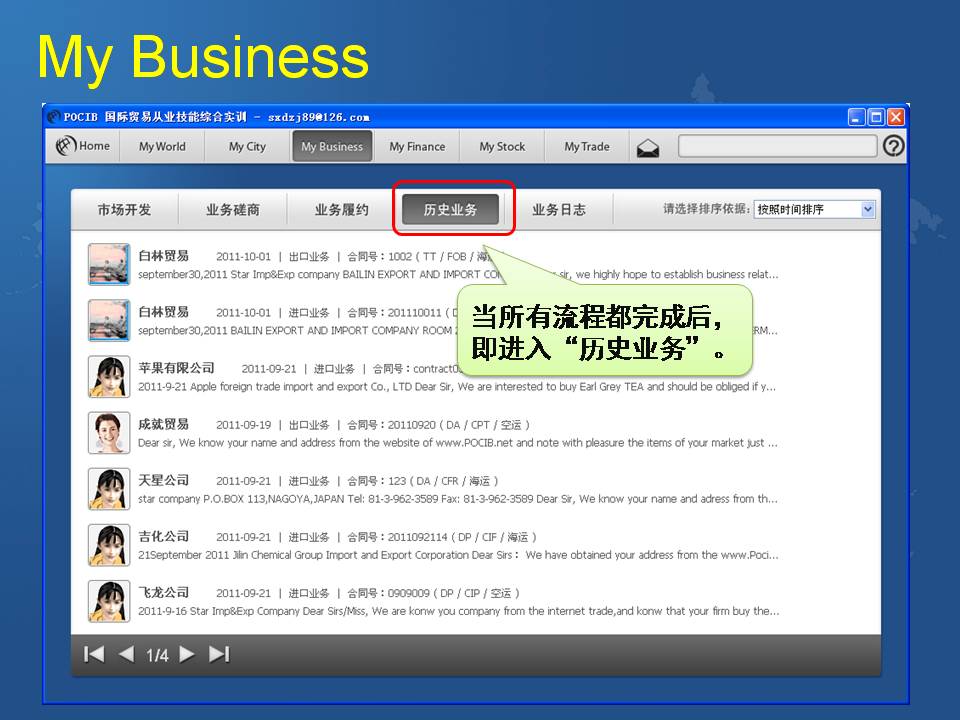Switch to the 业务磋商 tab

pos(233,210)
